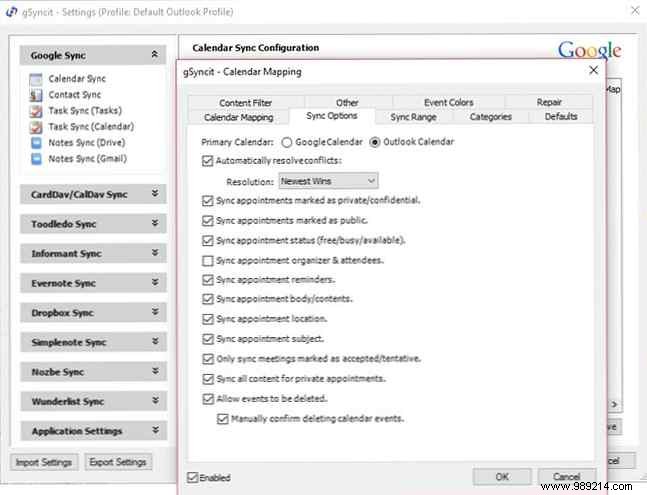Image resolution: width=647 pixels, height=495 pixels.
Task: Click scroll-right arrow in Settings window
Action: (x=614, y=404)
